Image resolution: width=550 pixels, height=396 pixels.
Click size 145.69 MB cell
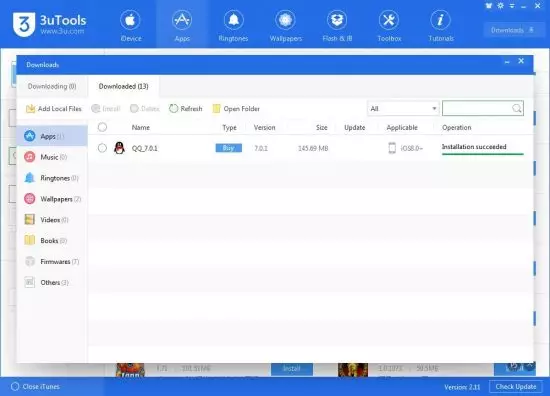point(313,148)
